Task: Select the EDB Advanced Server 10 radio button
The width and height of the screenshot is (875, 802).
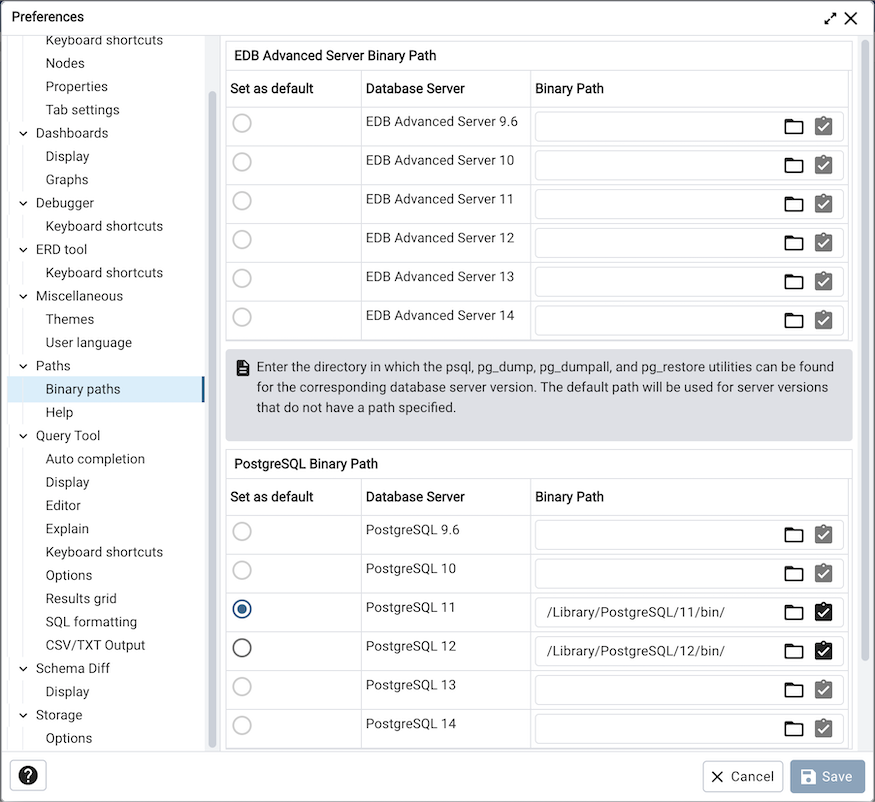Action: coord(242,162)
